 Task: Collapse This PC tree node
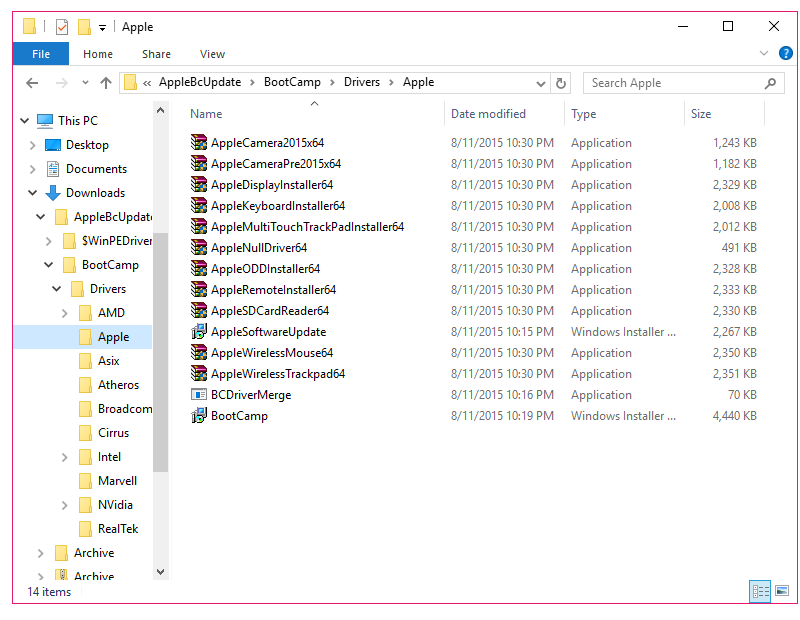[24, 120]
